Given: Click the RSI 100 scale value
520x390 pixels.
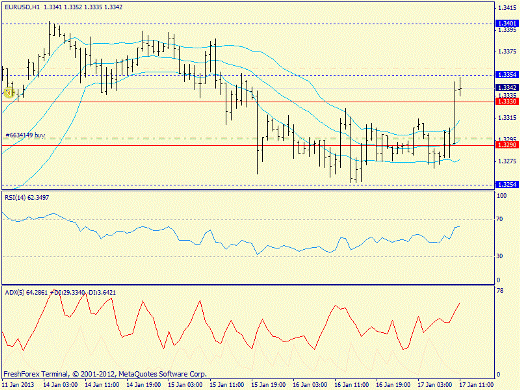Looking at the screenshot, I should tap(502, 195).
